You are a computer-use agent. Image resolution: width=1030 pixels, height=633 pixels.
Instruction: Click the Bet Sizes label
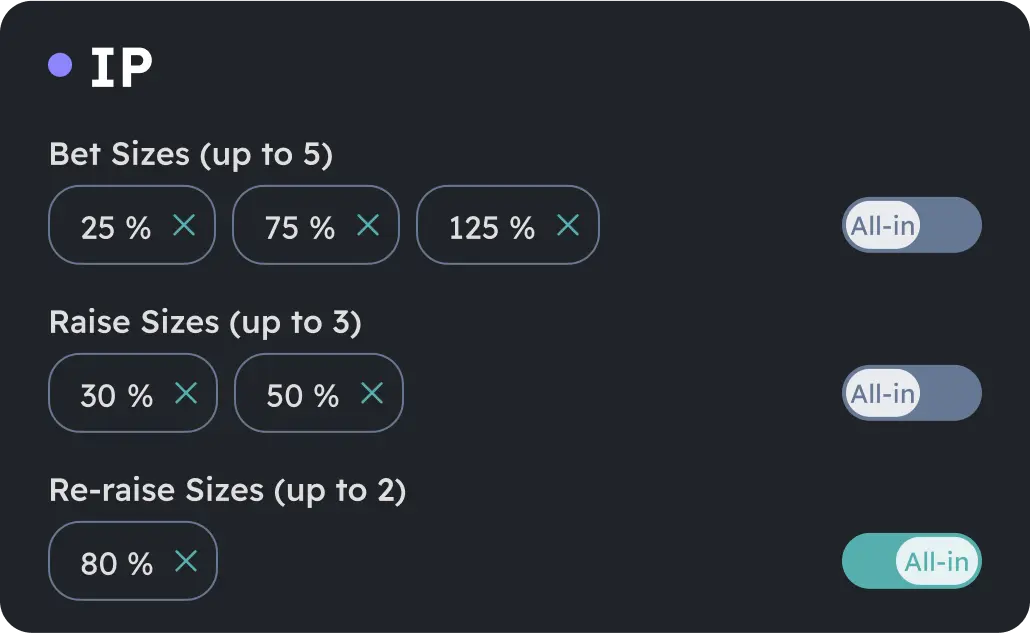coord(192,154)
